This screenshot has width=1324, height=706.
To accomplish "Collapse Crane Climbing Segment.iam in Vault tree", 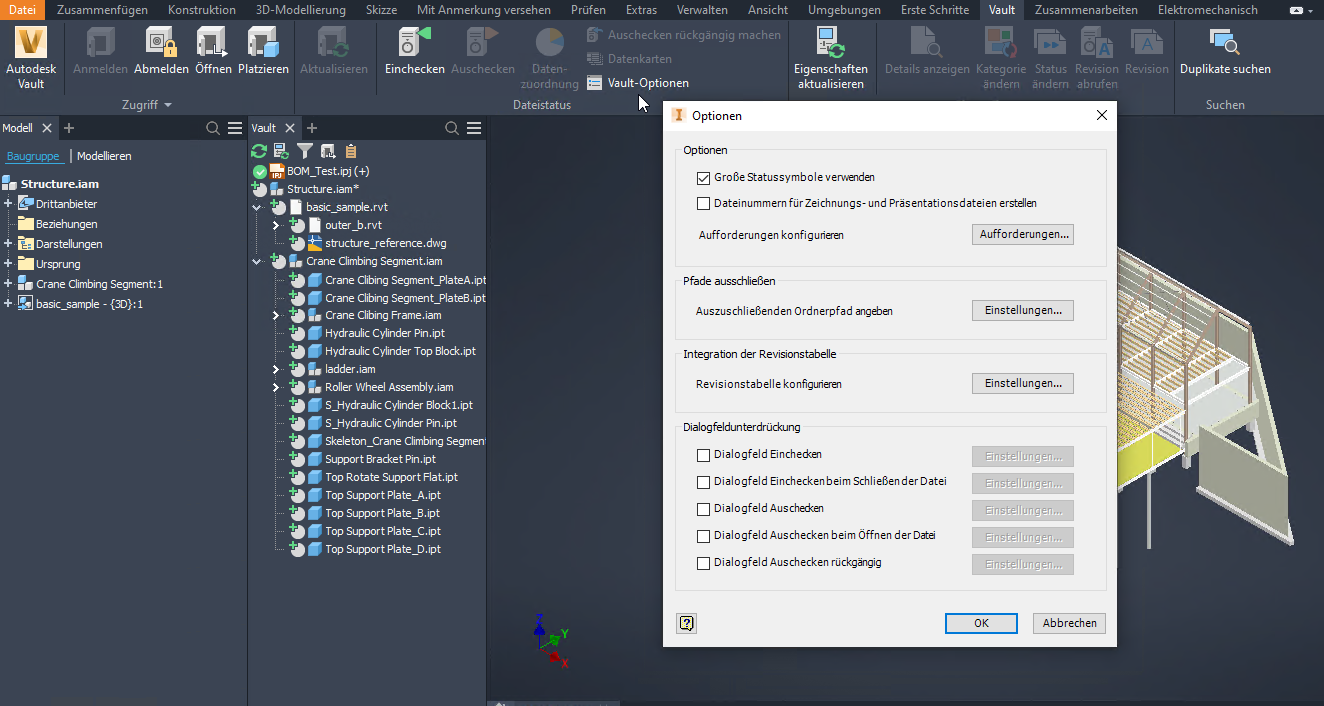I will pos(257,261).
